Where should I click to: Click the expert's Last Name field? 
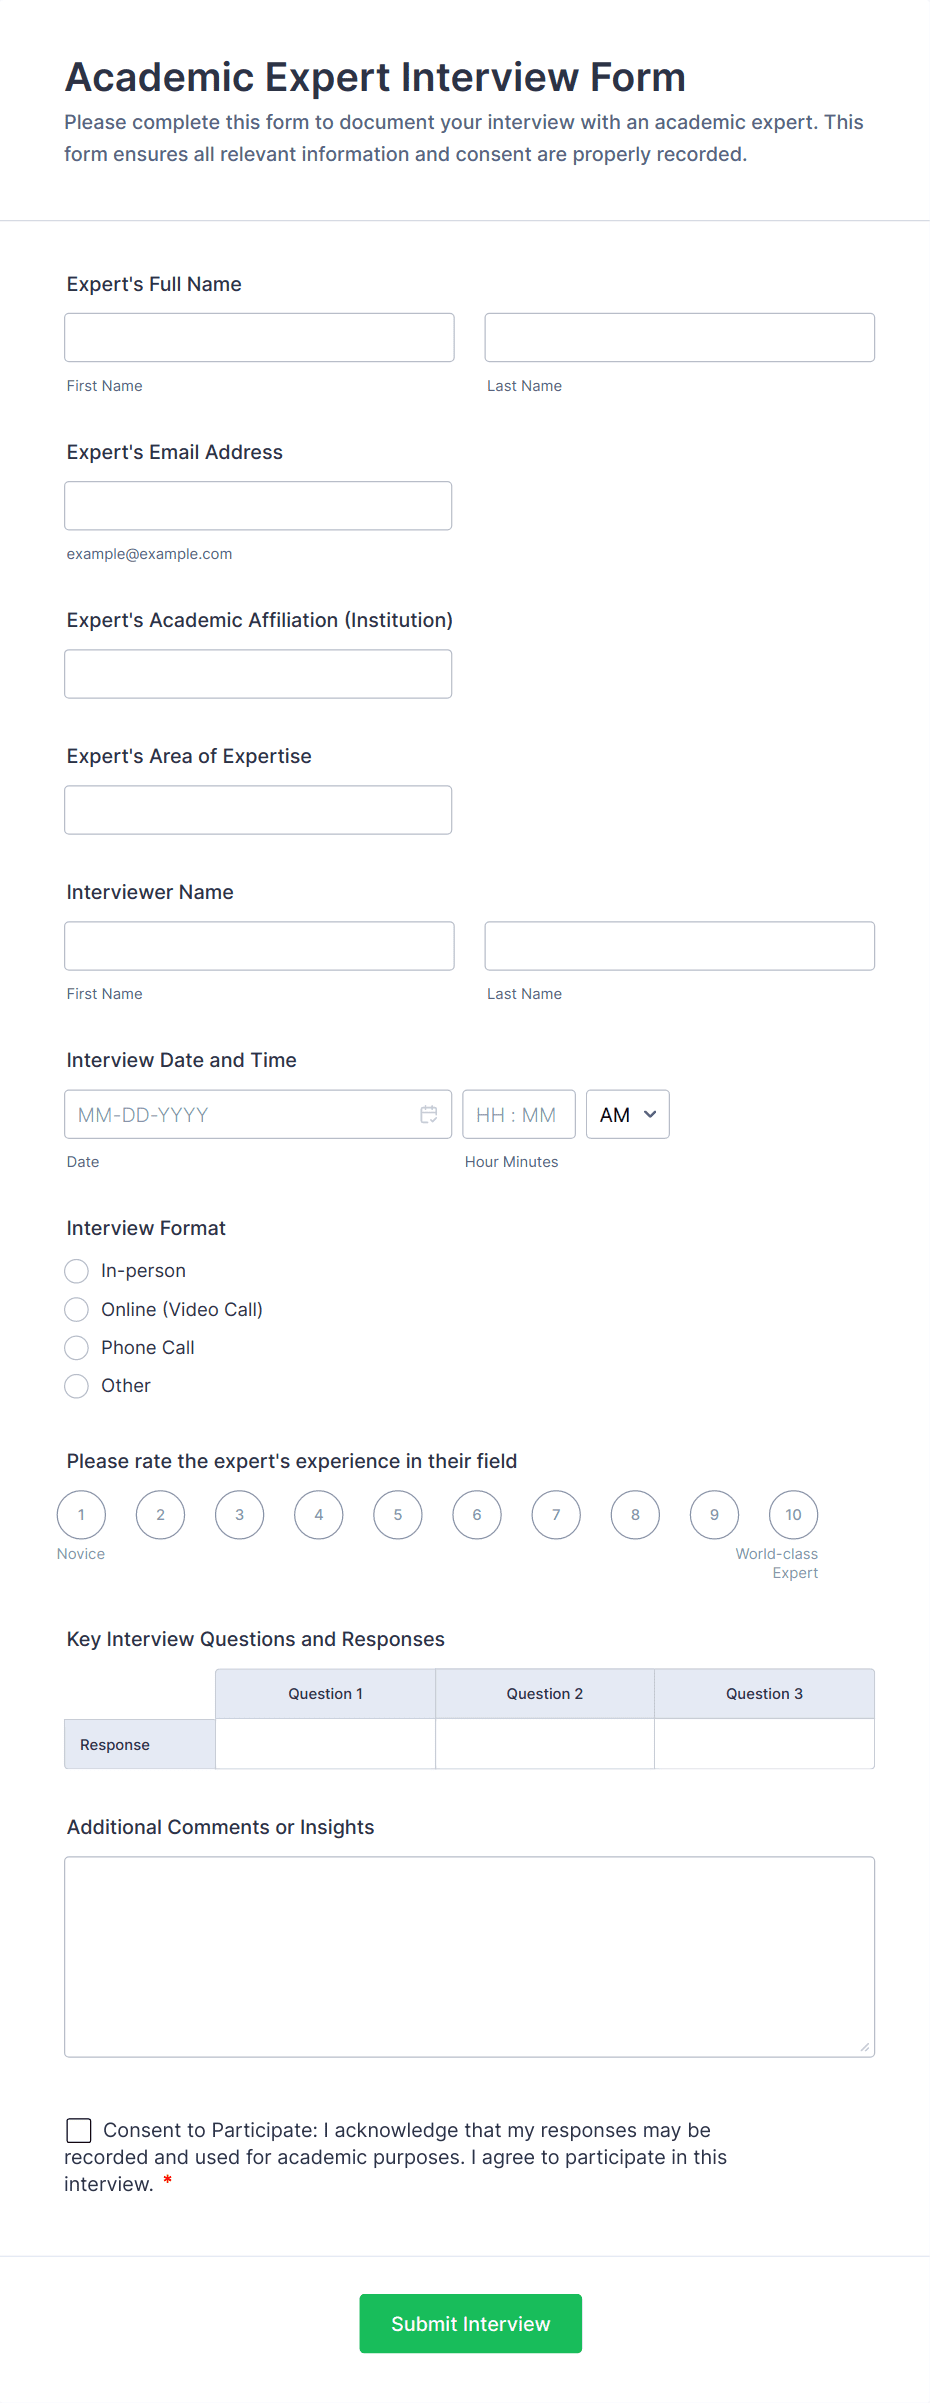coord(679,337)
